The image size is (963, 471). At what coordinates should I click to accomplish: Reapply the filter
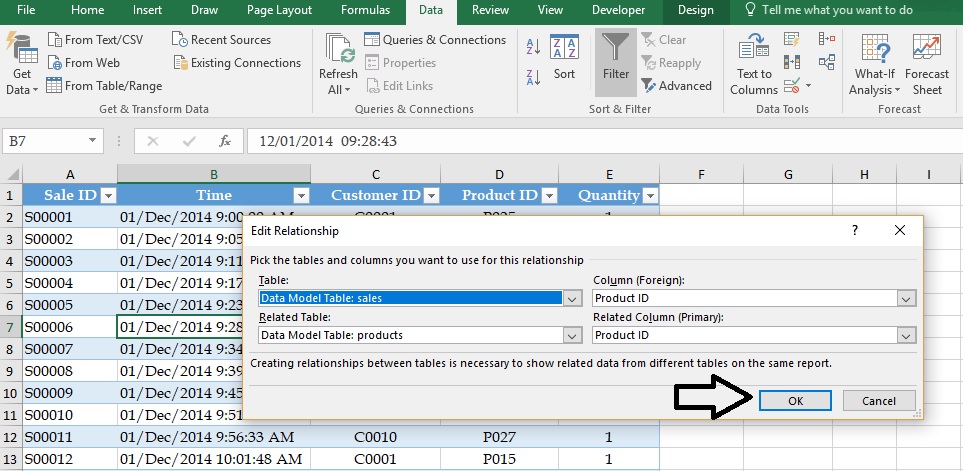[x=671, y=63]
